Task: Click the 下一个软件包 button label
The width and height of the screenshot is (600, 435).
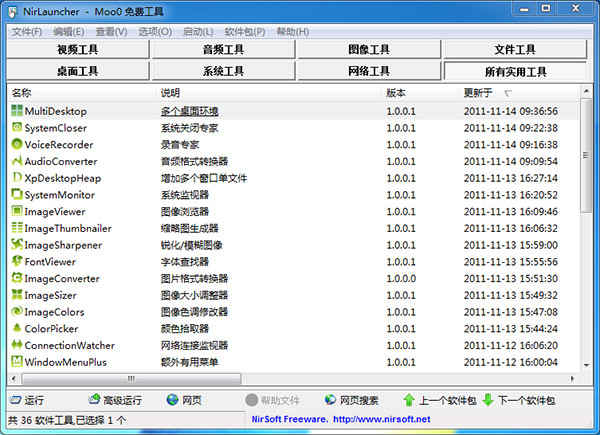Action: [x=527, y=401]
